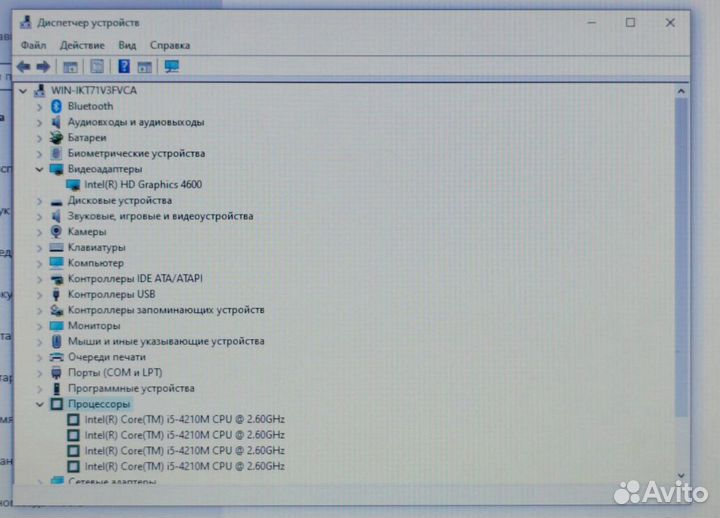Expand the Bluetooth category

pos(39,107)
